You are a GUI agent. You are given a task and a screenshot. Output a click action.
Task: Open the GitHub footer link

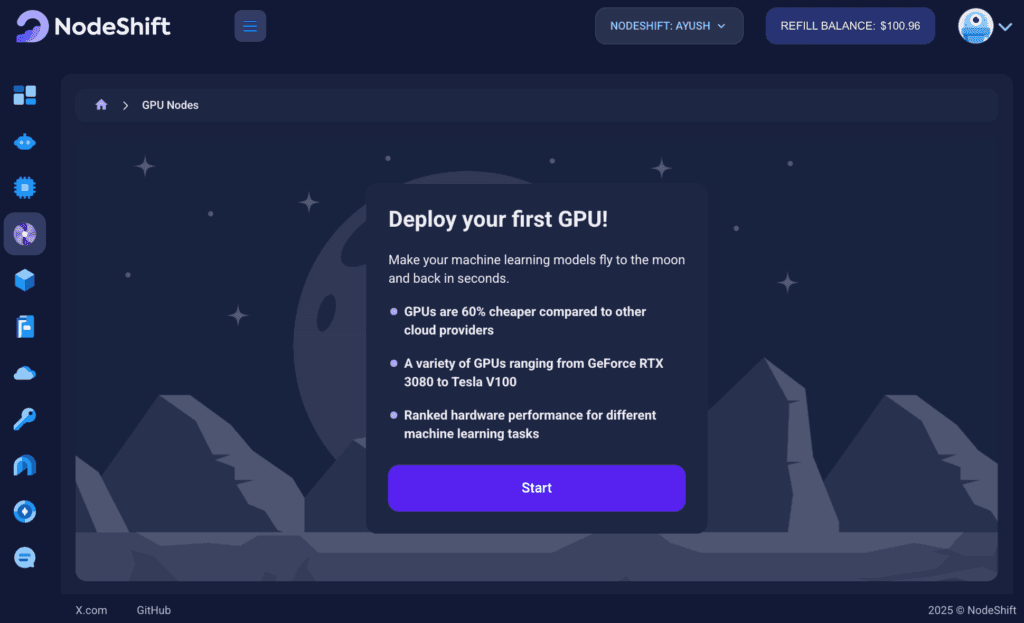pyautogui.click(x=153, y=610)
